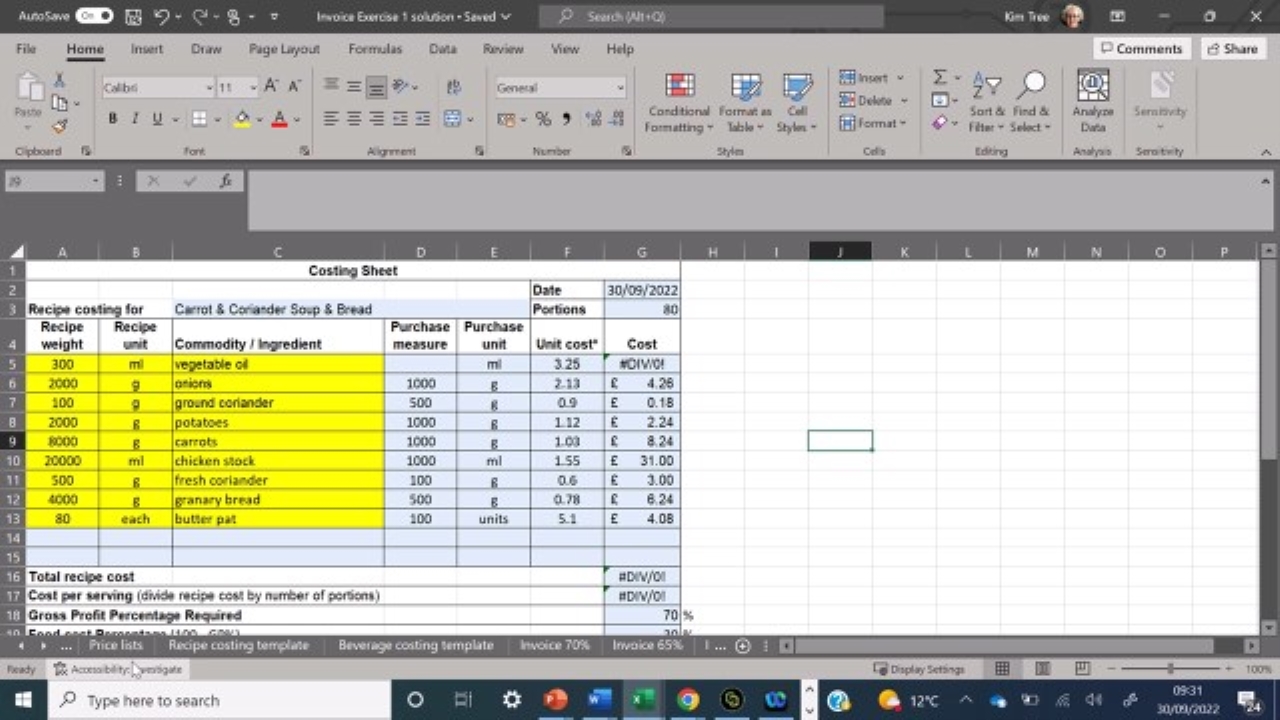This screenshot has height=720, width=1280.
Task: Switch to Beverage costing template sheet
Action: [416, 645]
